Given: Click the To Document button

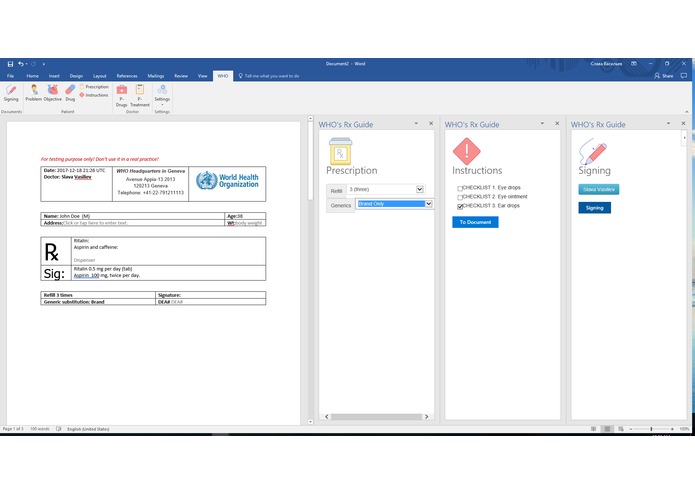Looking at the screenshot, I should 475,222.
